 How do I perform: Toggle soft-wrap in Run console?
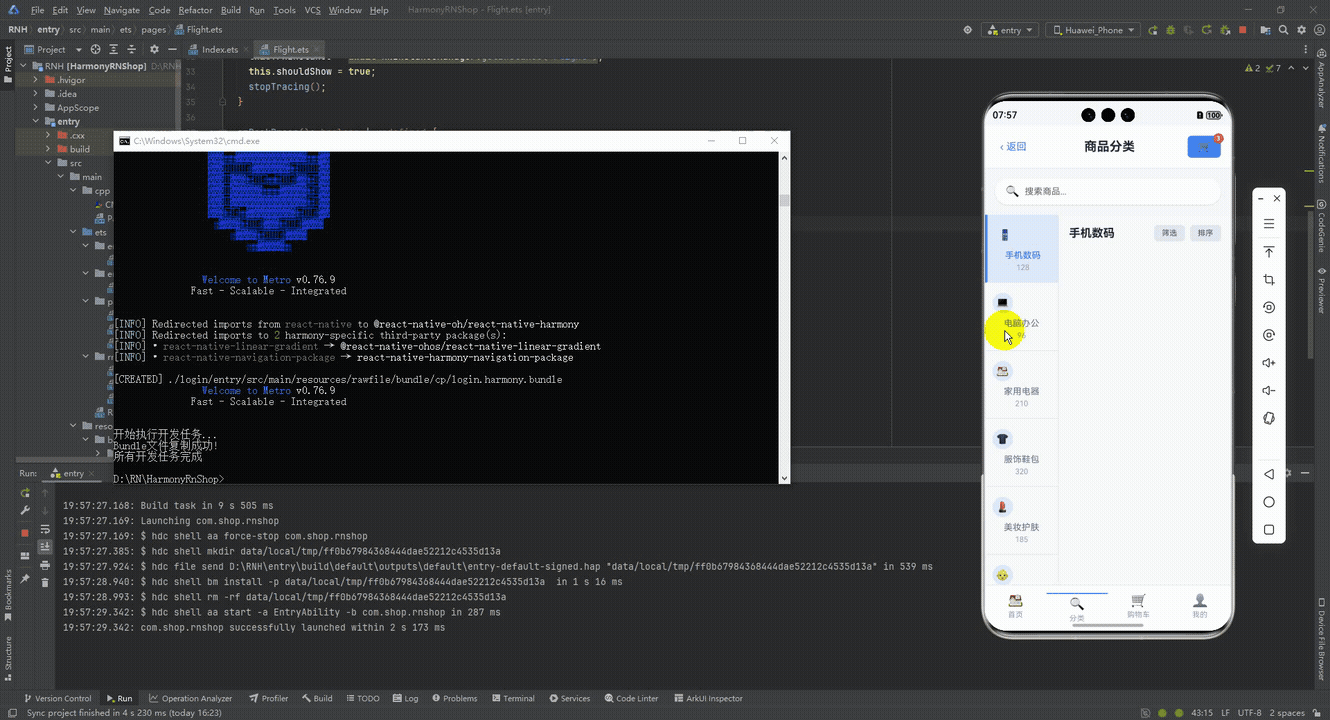pyautogui.click(x=45, y=529)
